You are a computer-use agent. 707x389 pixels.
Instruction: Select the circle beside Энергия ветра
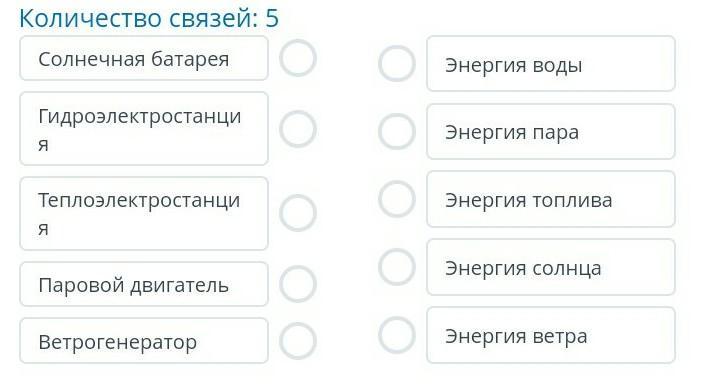(397, 335)
